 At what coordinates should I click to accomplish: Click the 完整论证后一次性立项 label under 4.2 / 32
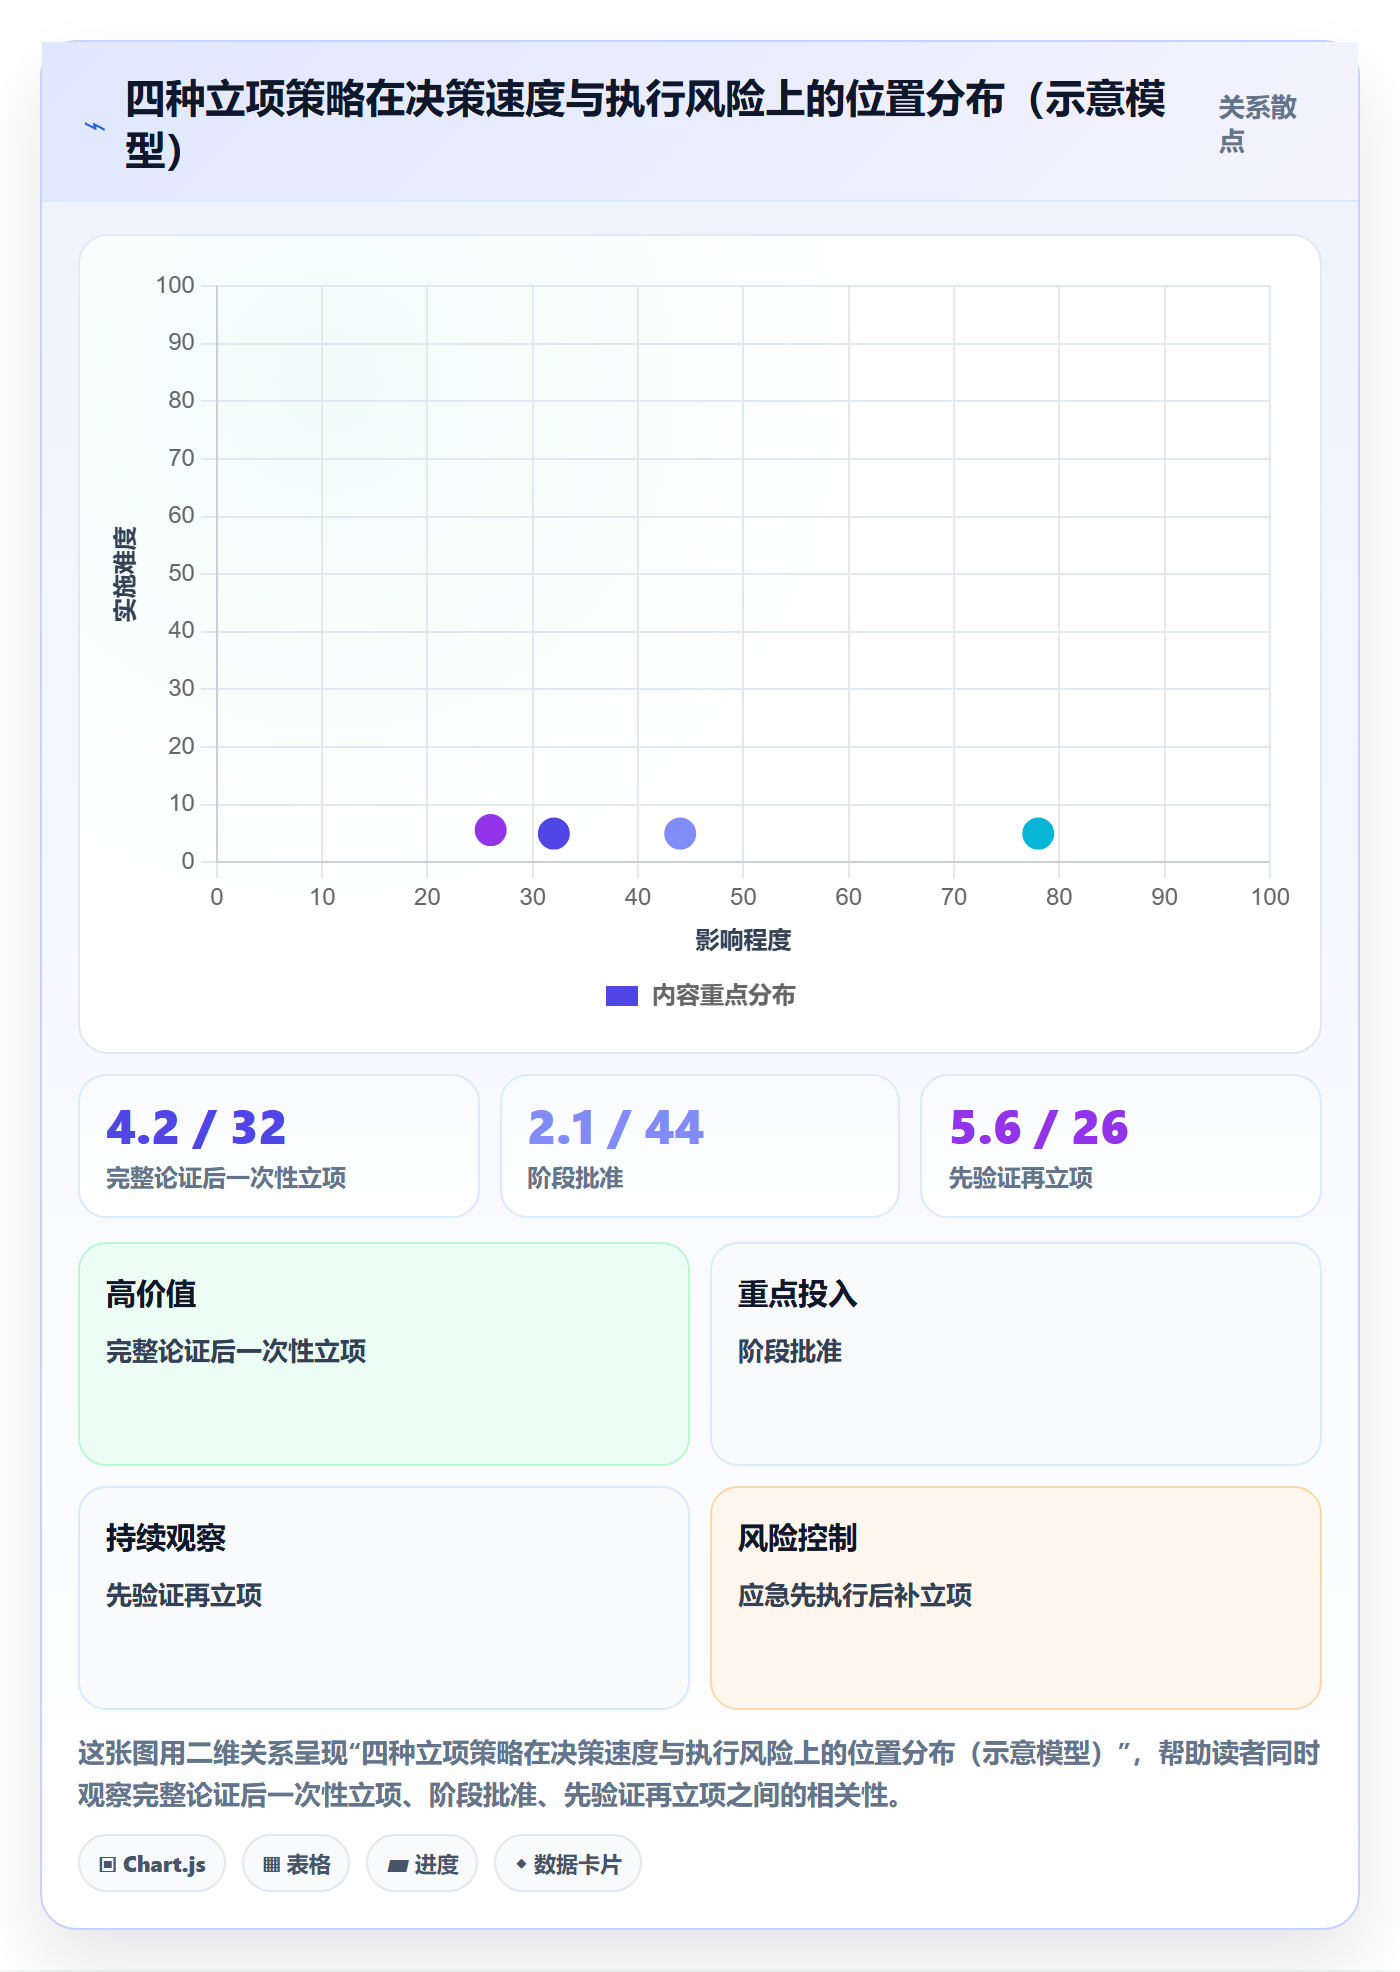pyautogui.click(x=226, y=1178)
